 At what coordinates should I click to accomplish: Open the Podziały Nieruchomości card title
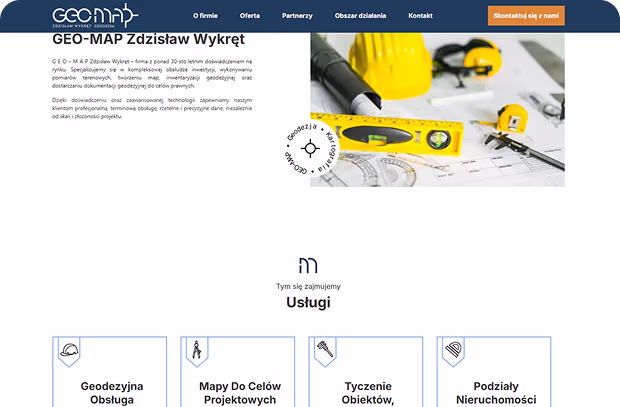point(496,393)
